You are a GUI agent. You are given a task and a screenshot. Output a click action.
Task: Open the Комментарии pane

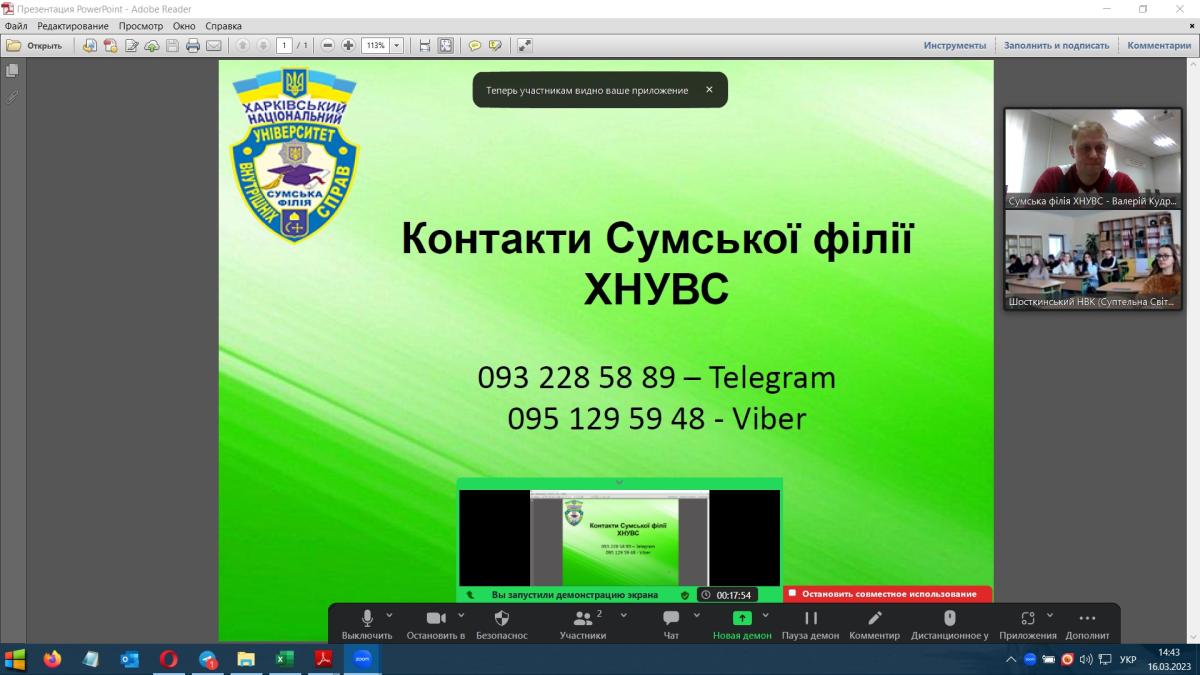click(1159, 45)
